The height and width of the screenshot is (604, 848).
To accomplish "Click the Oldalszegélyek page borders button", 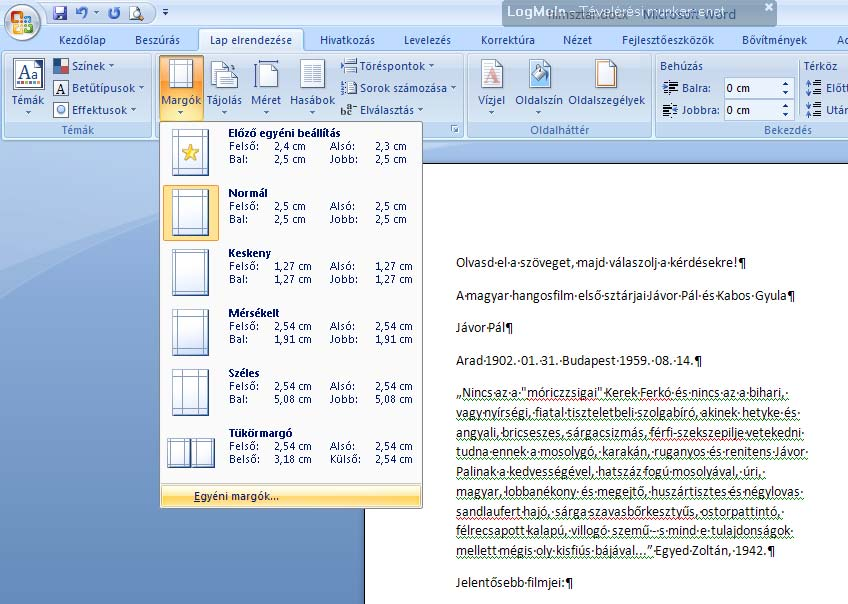I will coord(606,84).
